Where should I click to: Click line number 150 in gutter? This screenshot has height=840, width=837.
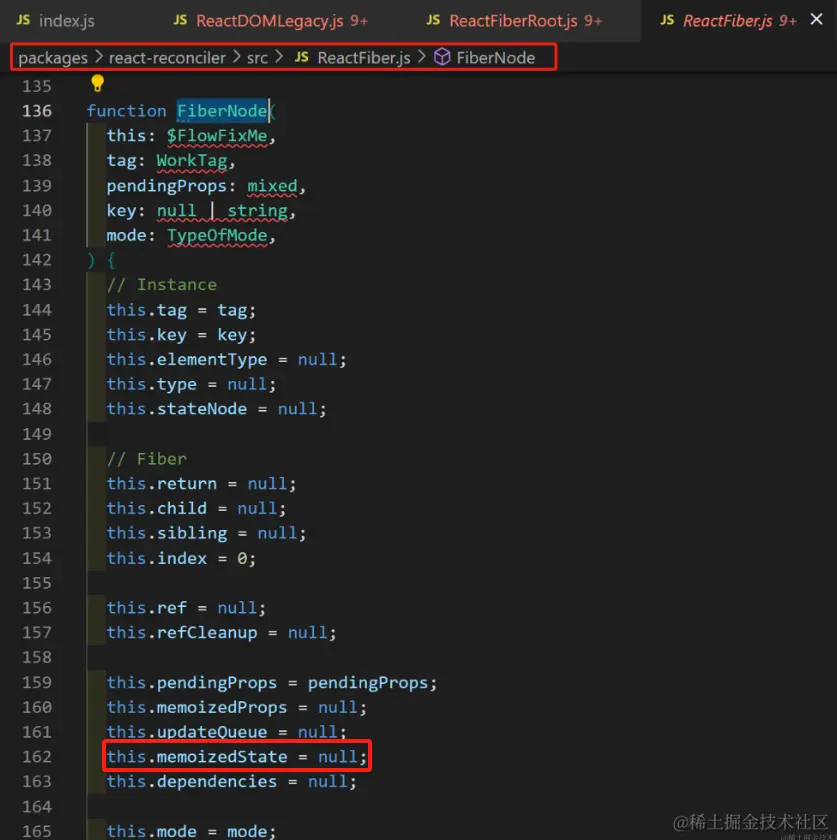coord(37,459)
